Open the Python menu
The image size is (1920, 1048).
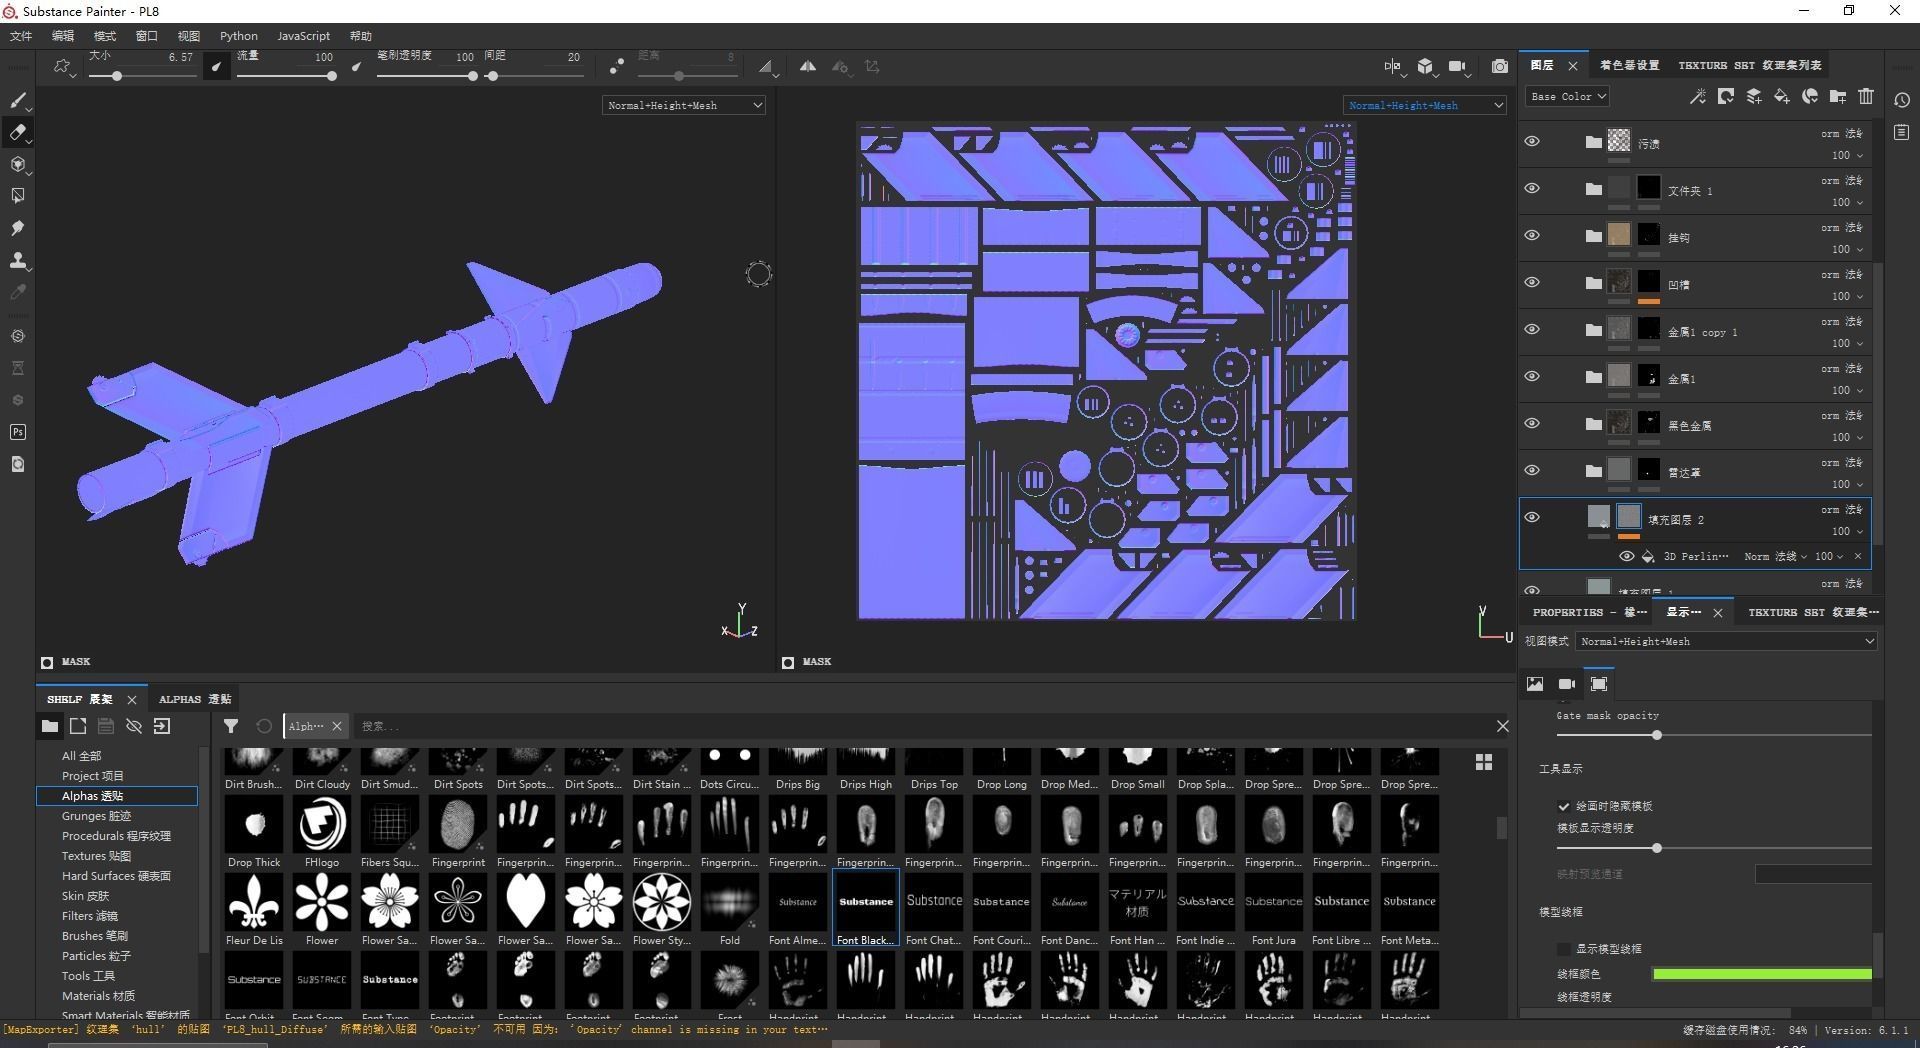coord(239,36)
